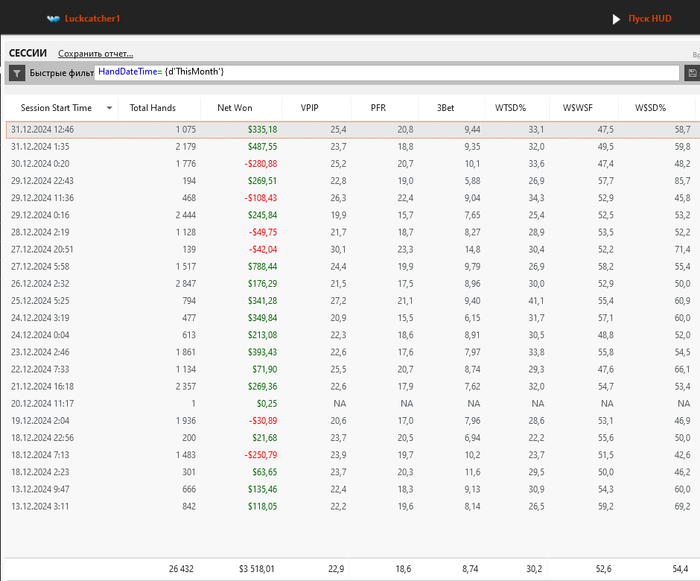The height and width of the screenshot is (581, 700).
Task: Click the Сохранить отчет... link
Action: [x=95, y=54]
